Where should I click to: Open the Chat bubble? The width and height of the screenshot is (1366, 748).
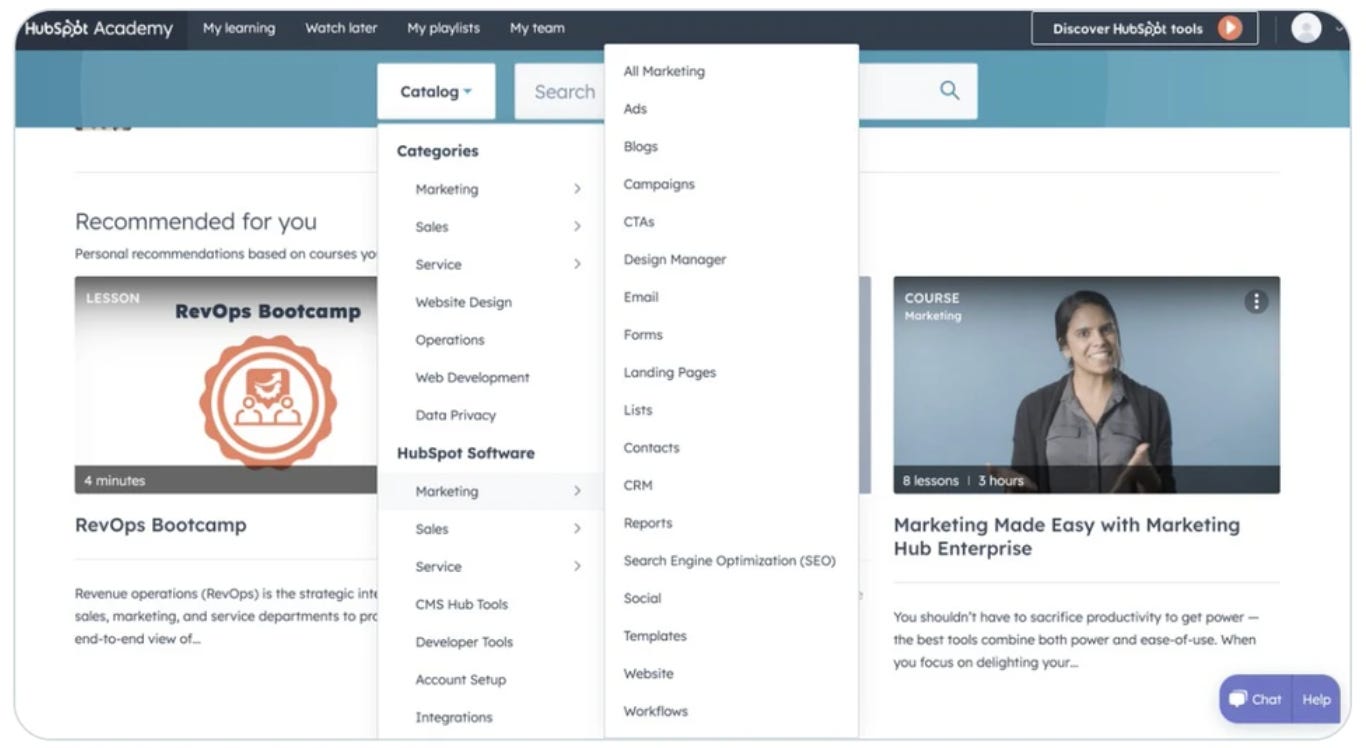click(1256, 699)
